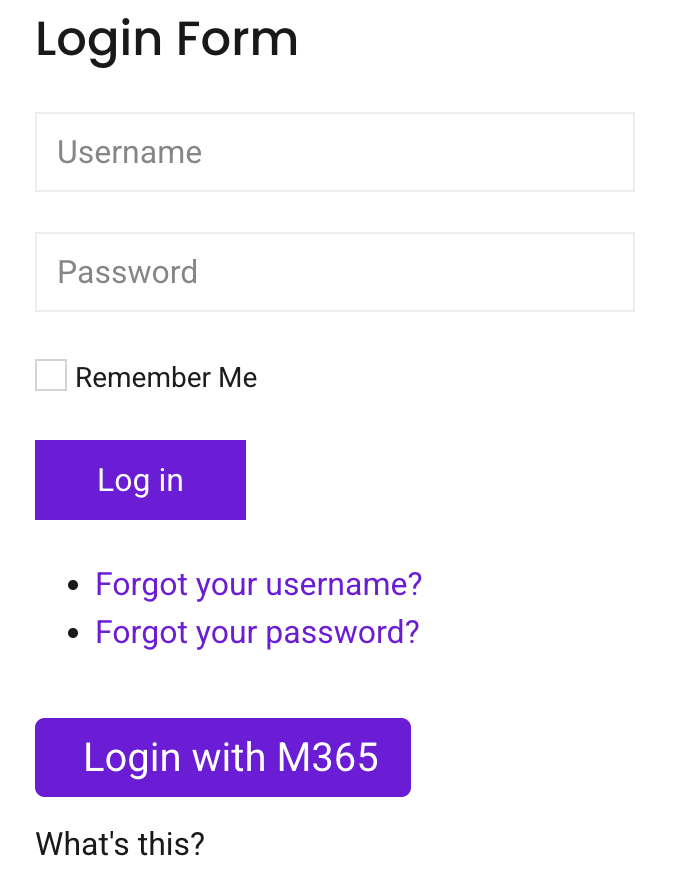Click the Username input field
Viewport: 688px width, 896px height.
[334, 152]
